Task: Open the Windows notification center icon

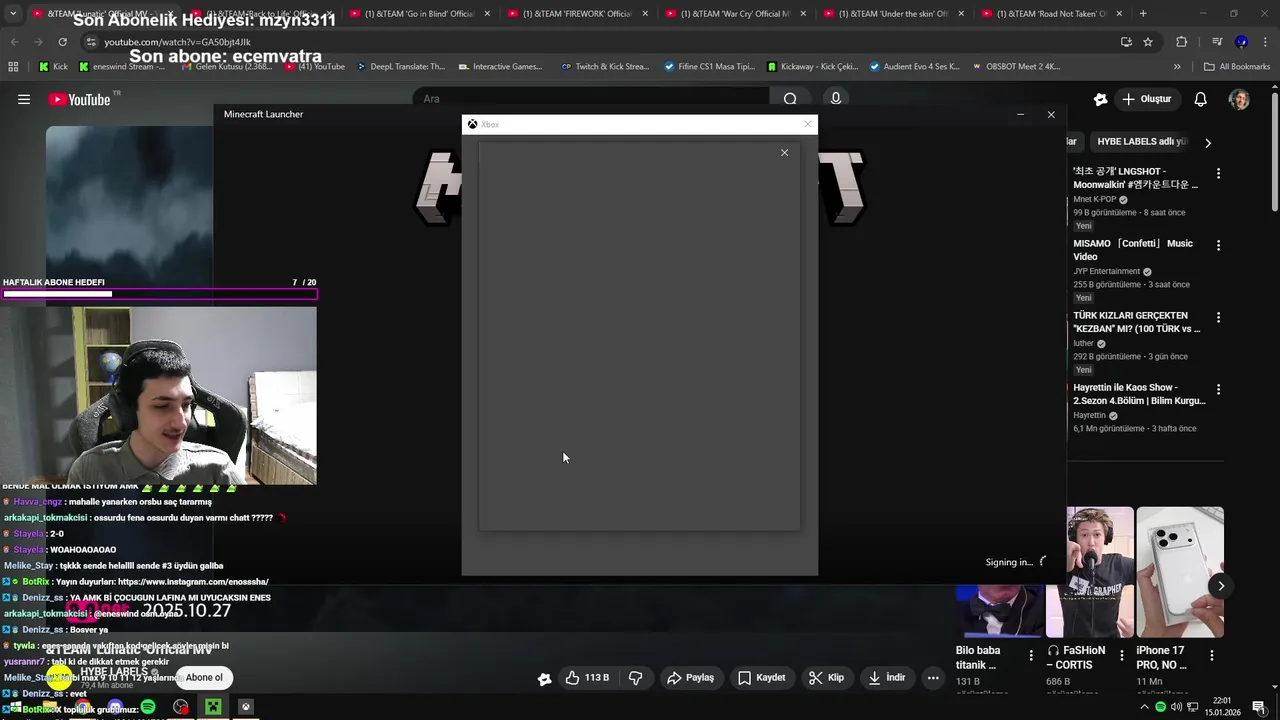Action: click(1258, 707)
